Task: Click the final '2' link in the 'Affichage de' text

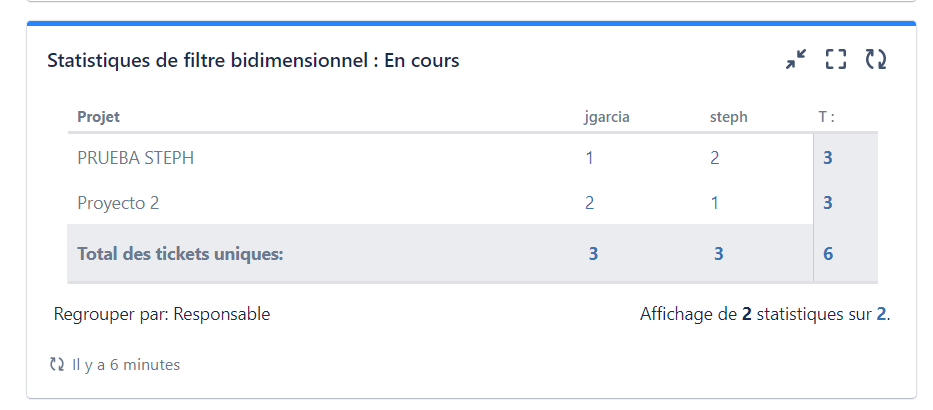Action: (881, 314)
